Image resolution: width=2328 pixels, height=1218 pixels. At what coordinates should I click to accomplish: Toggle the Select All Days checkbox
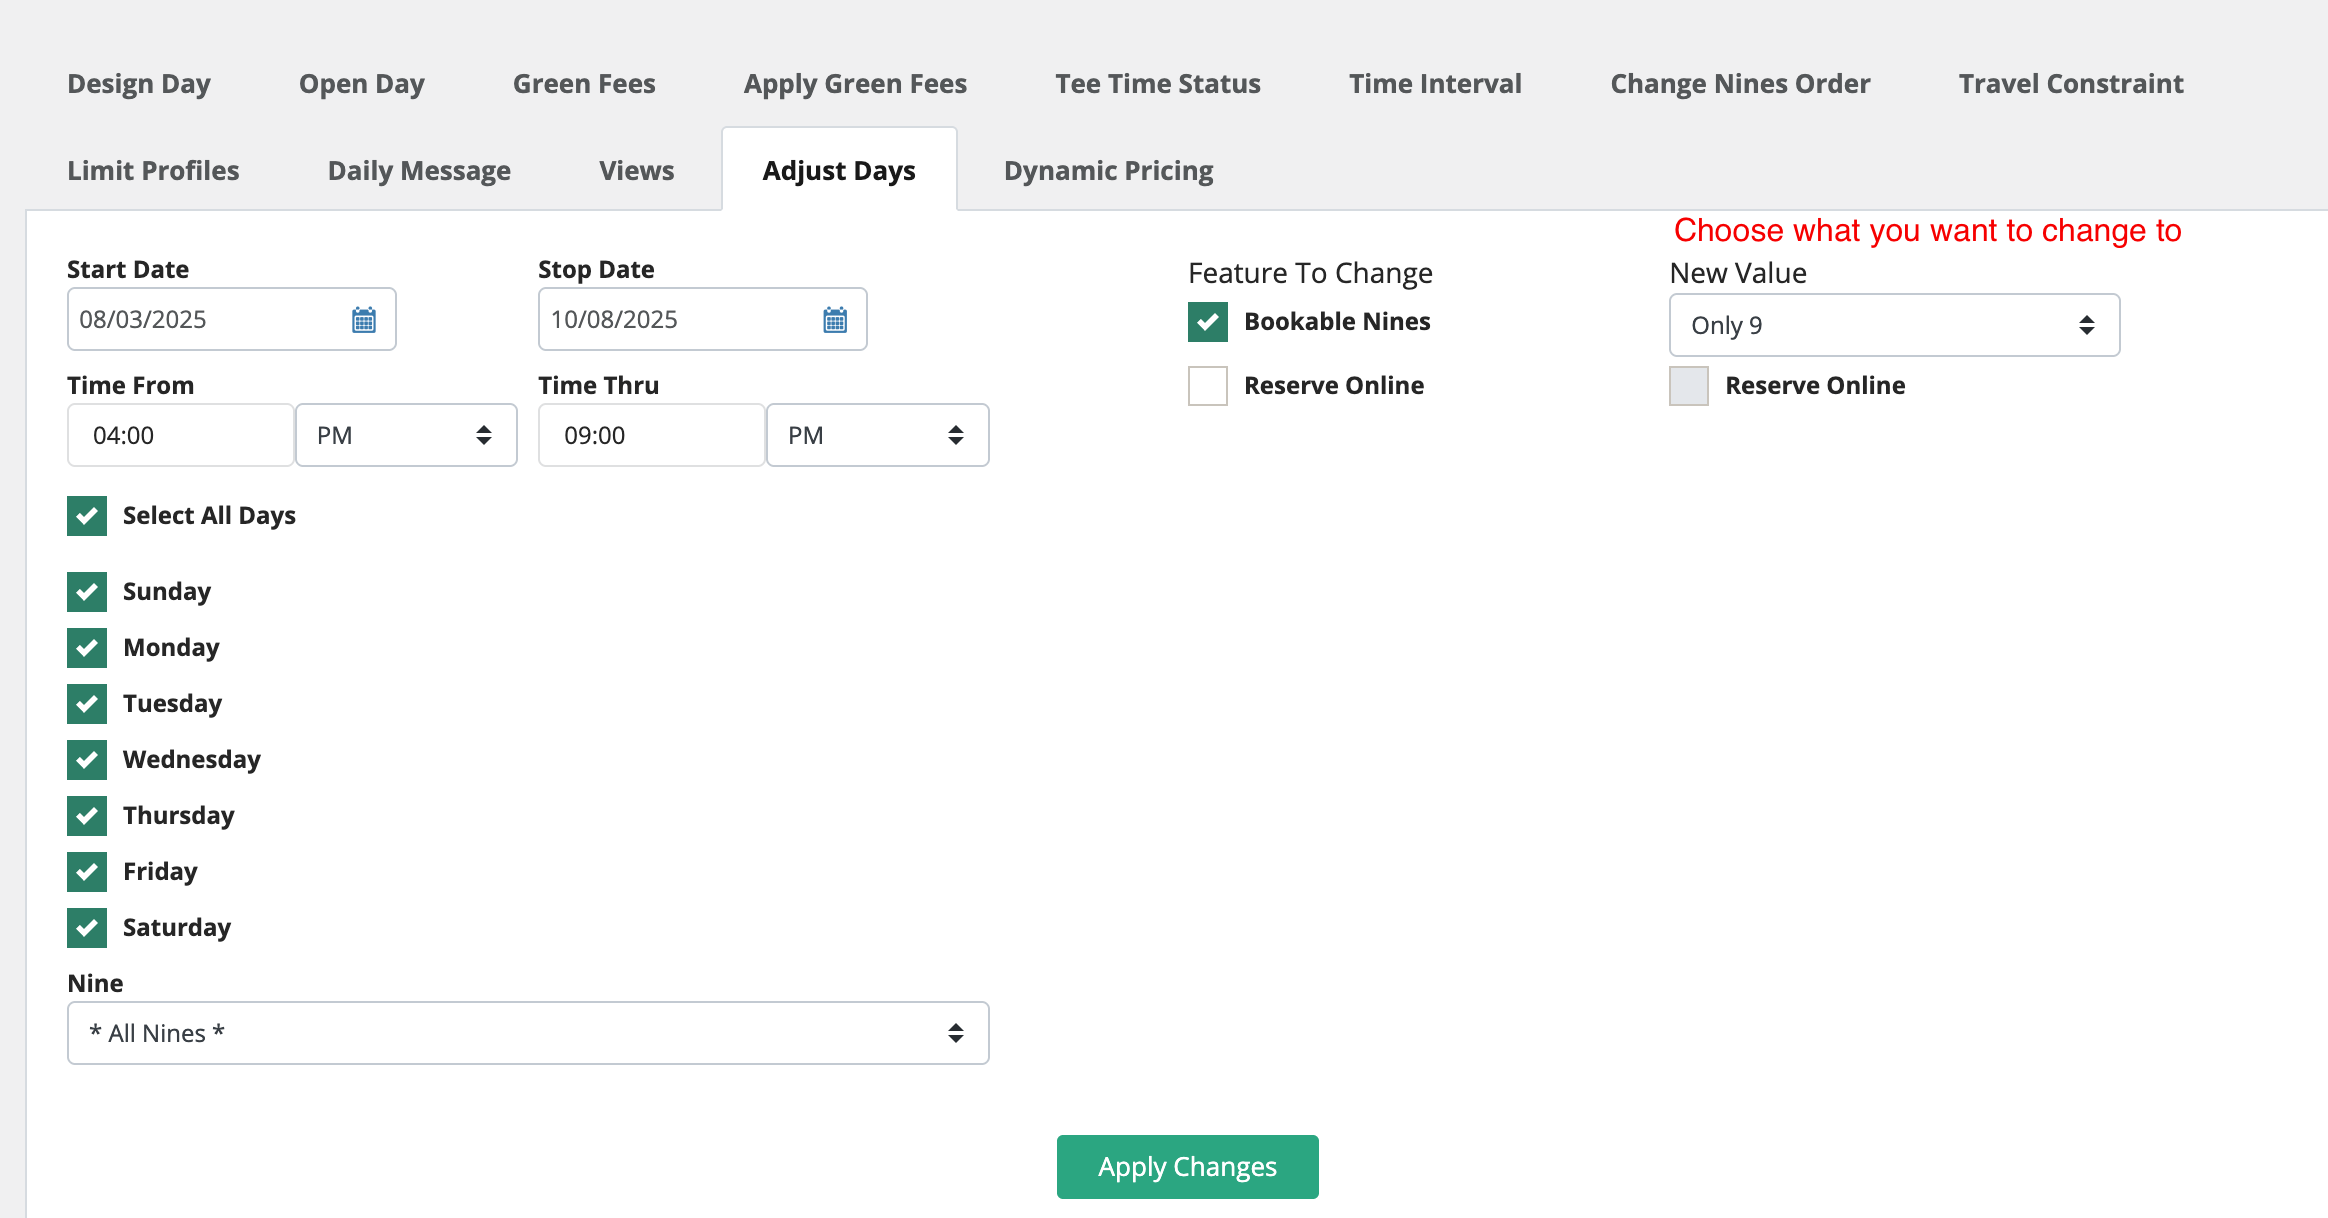[x=87, y=516]
